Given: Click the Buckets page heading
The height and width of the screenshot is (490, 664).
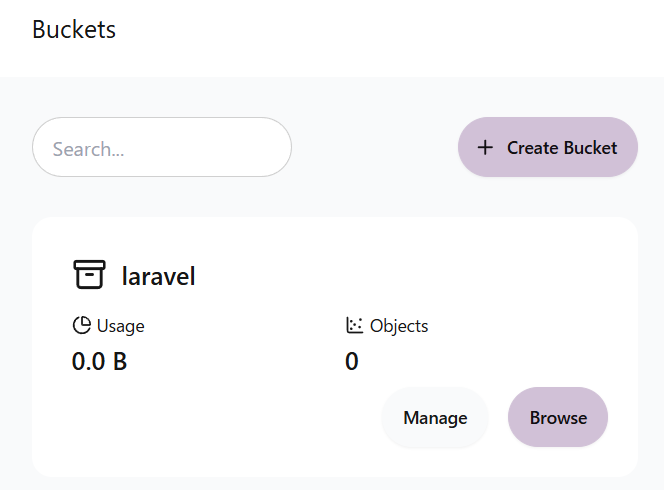Looking at the screenshot, I should 74,30.
